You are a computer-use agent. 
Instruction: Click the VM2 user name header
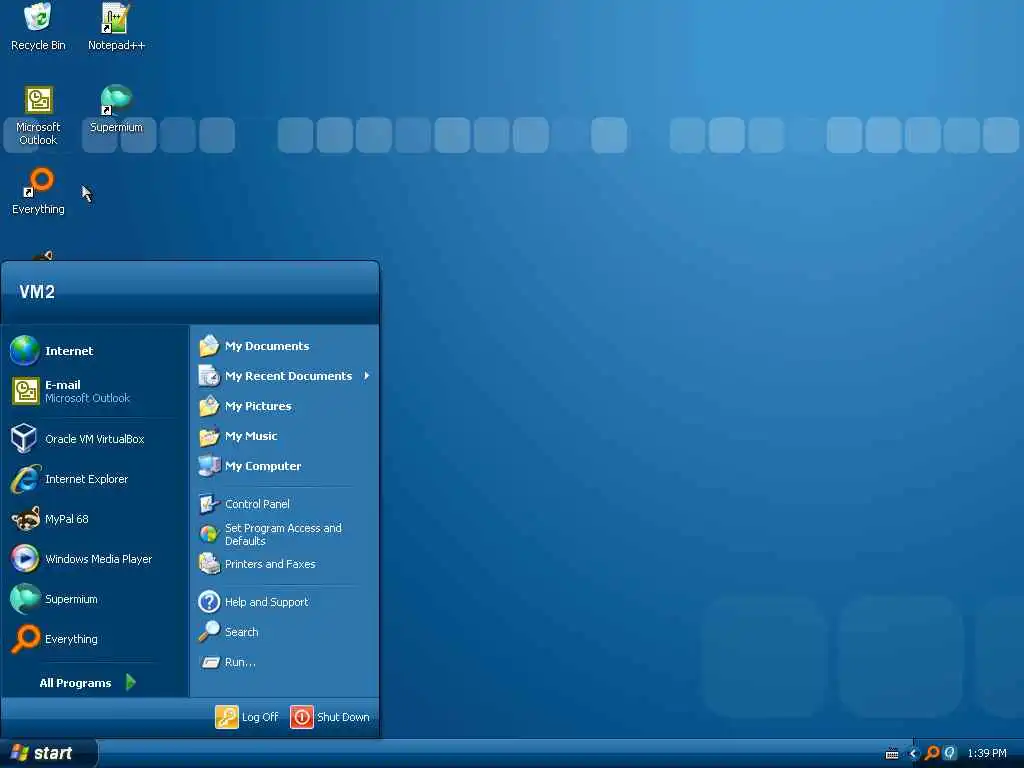point(37,292)
